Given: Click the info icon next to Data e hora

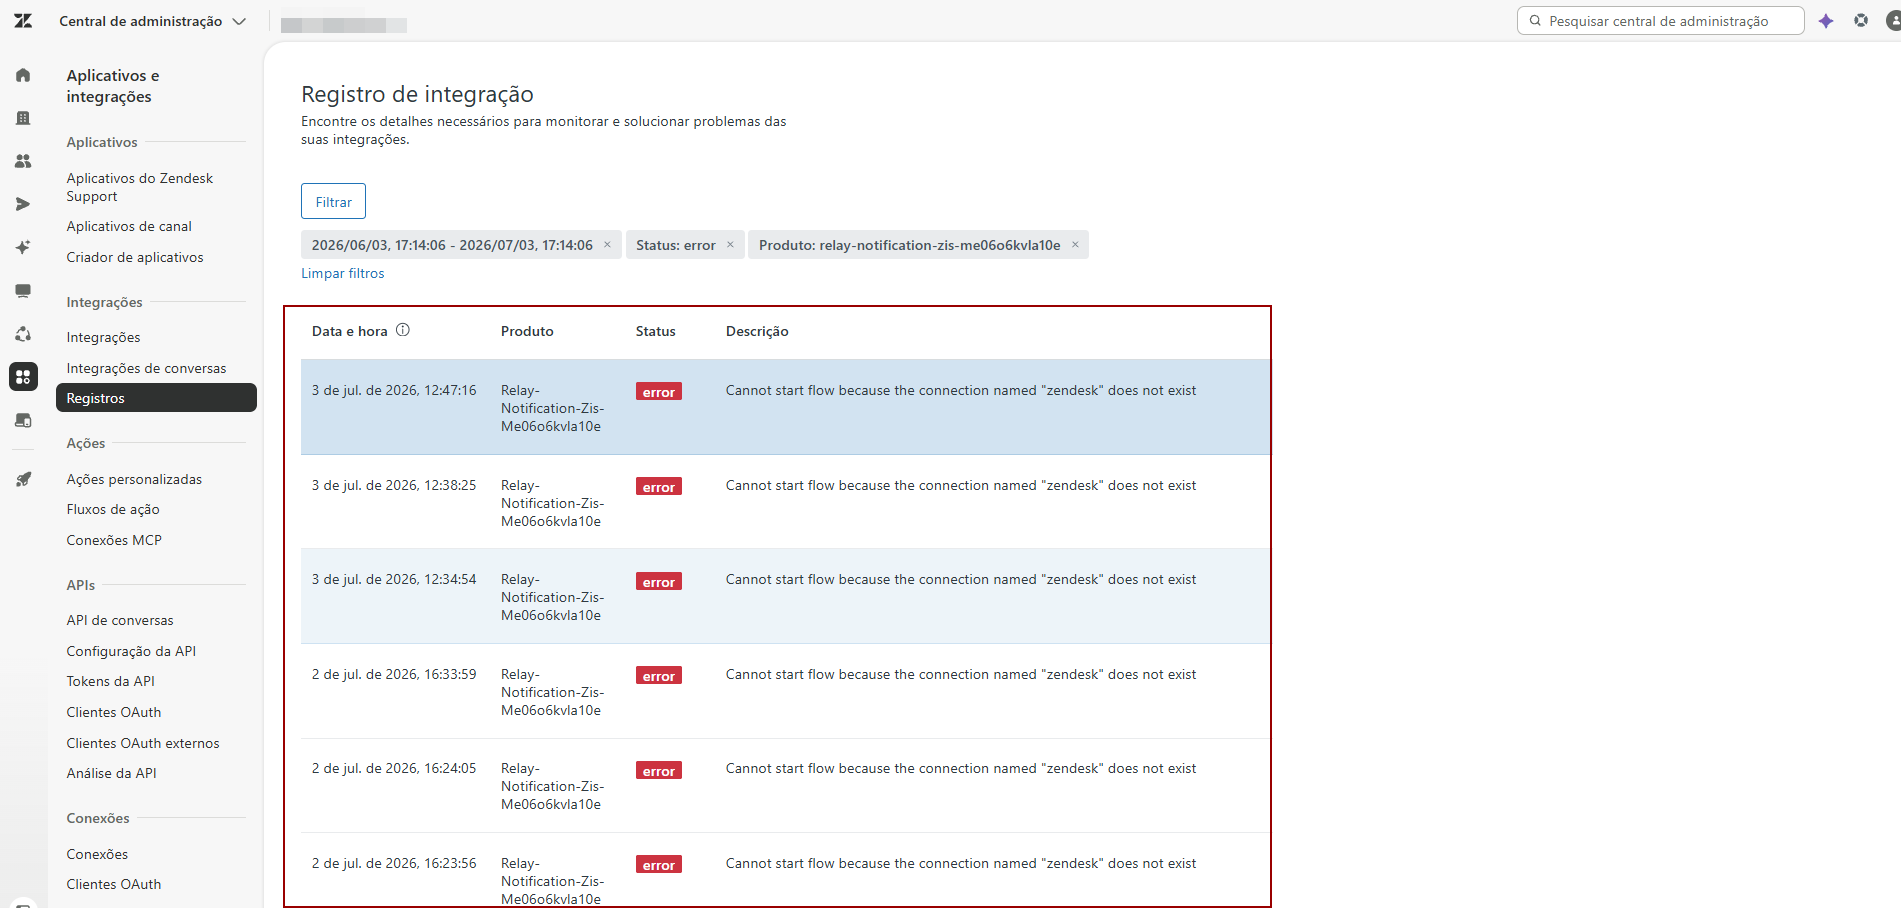Looking at the screenshot, I should point(403,330).
